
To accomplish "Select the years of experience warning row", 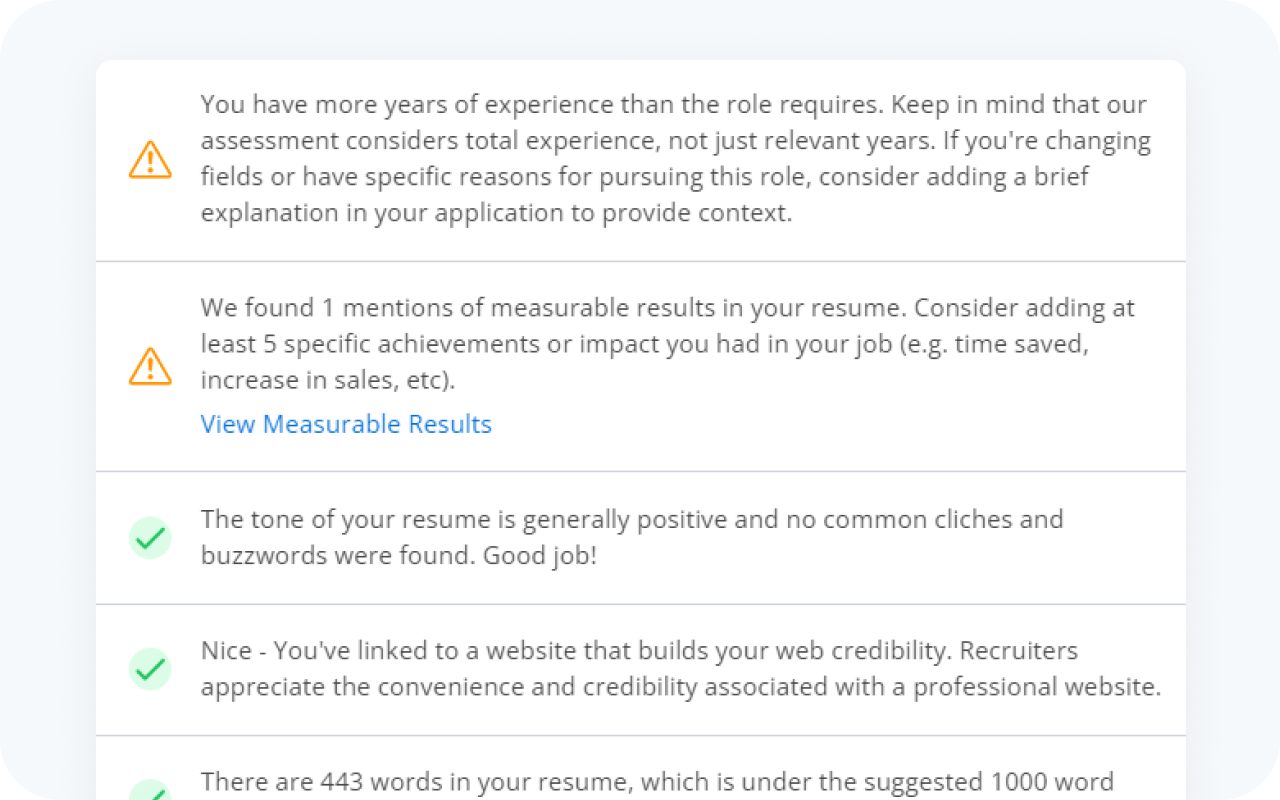I will pos(640,158).
